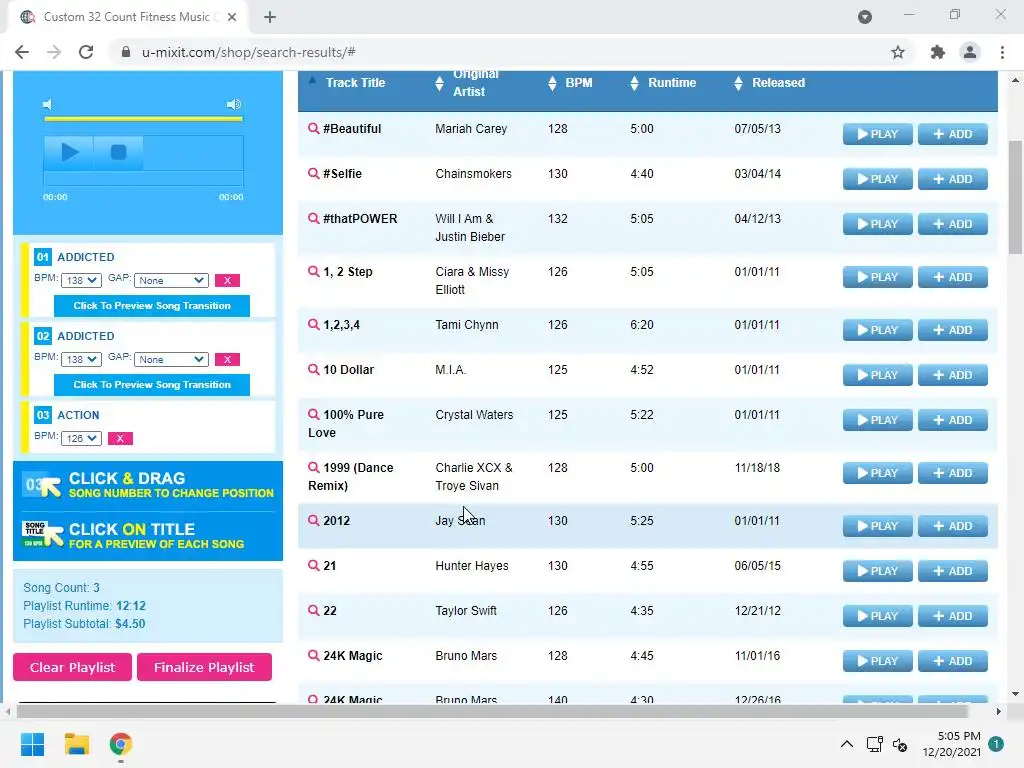Click the browser back arrow
The height and width of the screenshot is (768, 1024).
pyautogui.click(x=22, y=52)
